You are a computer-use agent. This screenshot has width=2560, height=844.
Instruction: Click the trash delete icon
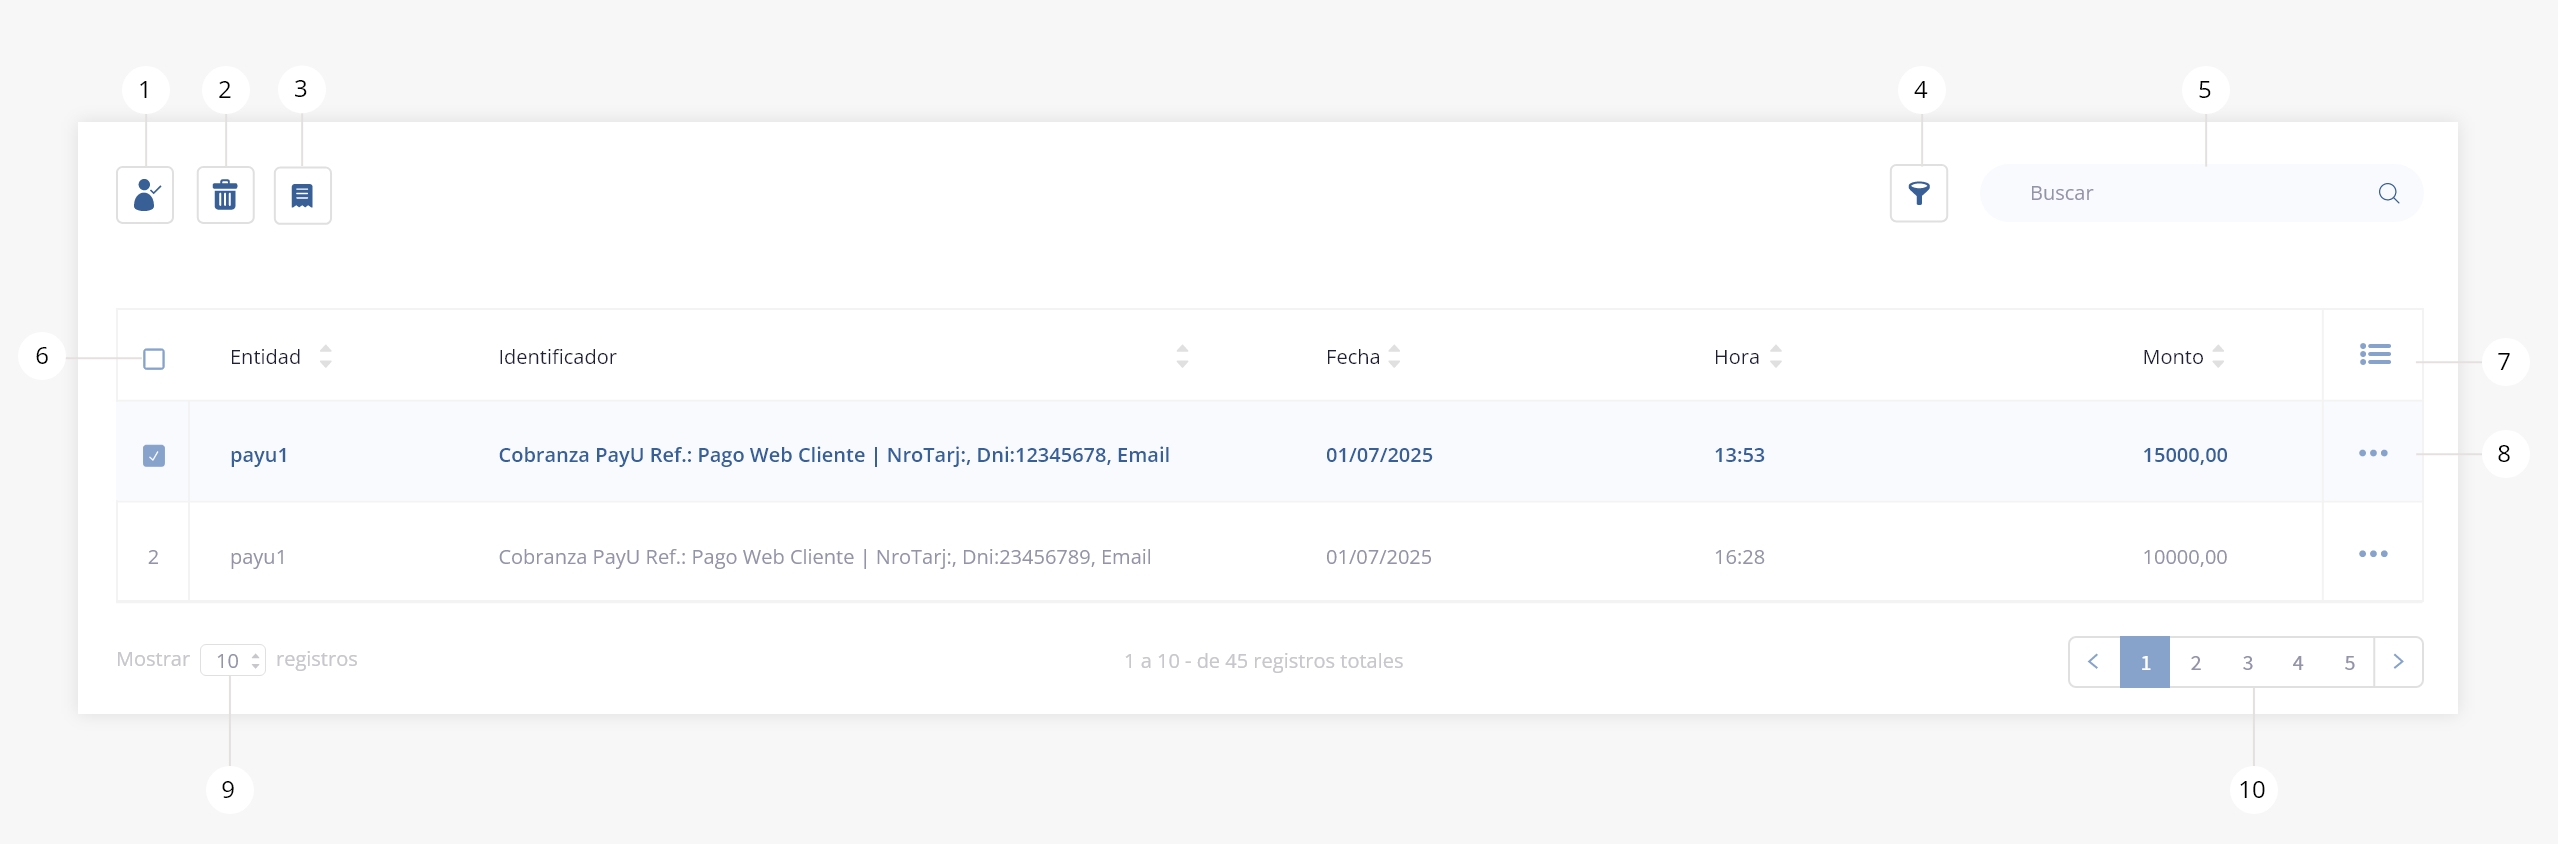click(x=225, y=195)
